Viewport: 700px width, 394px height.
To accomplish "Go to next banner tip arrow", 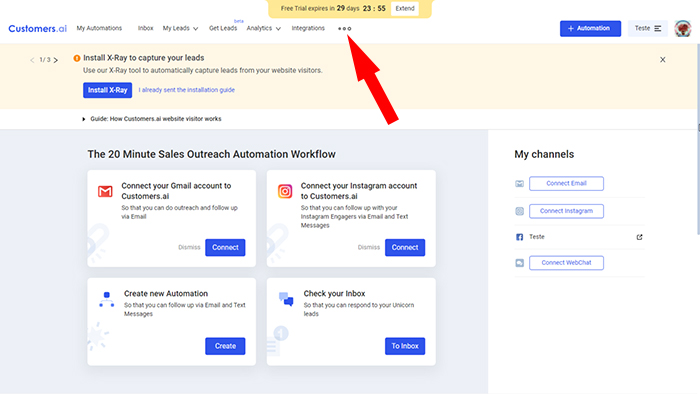I will coord(56,60).
